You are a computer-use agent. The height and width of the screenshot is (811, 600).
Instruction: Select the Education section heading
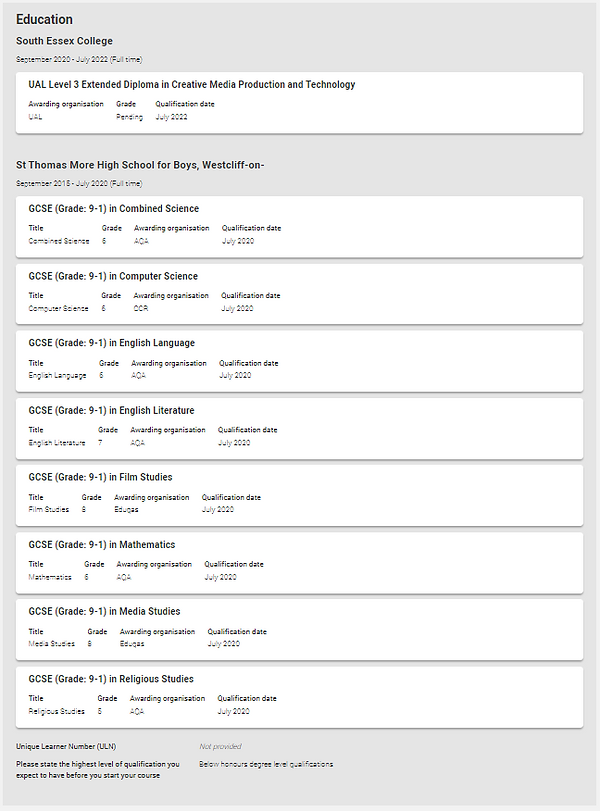43,19
